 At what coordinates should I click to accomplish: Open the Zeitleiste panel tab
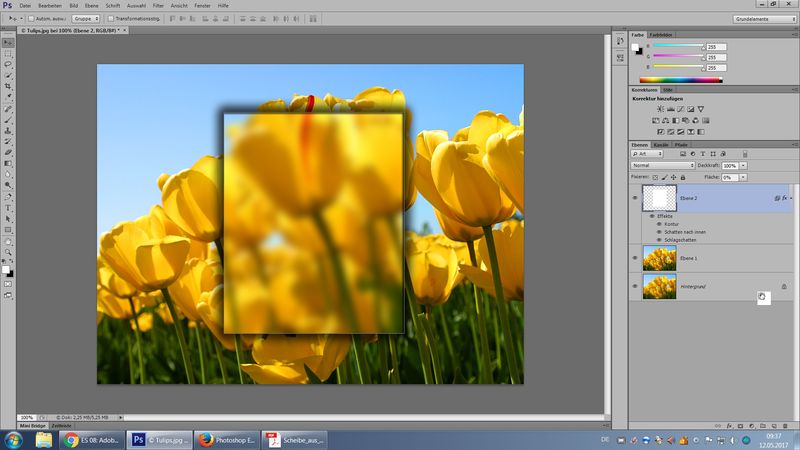click(x=61, y=426)
